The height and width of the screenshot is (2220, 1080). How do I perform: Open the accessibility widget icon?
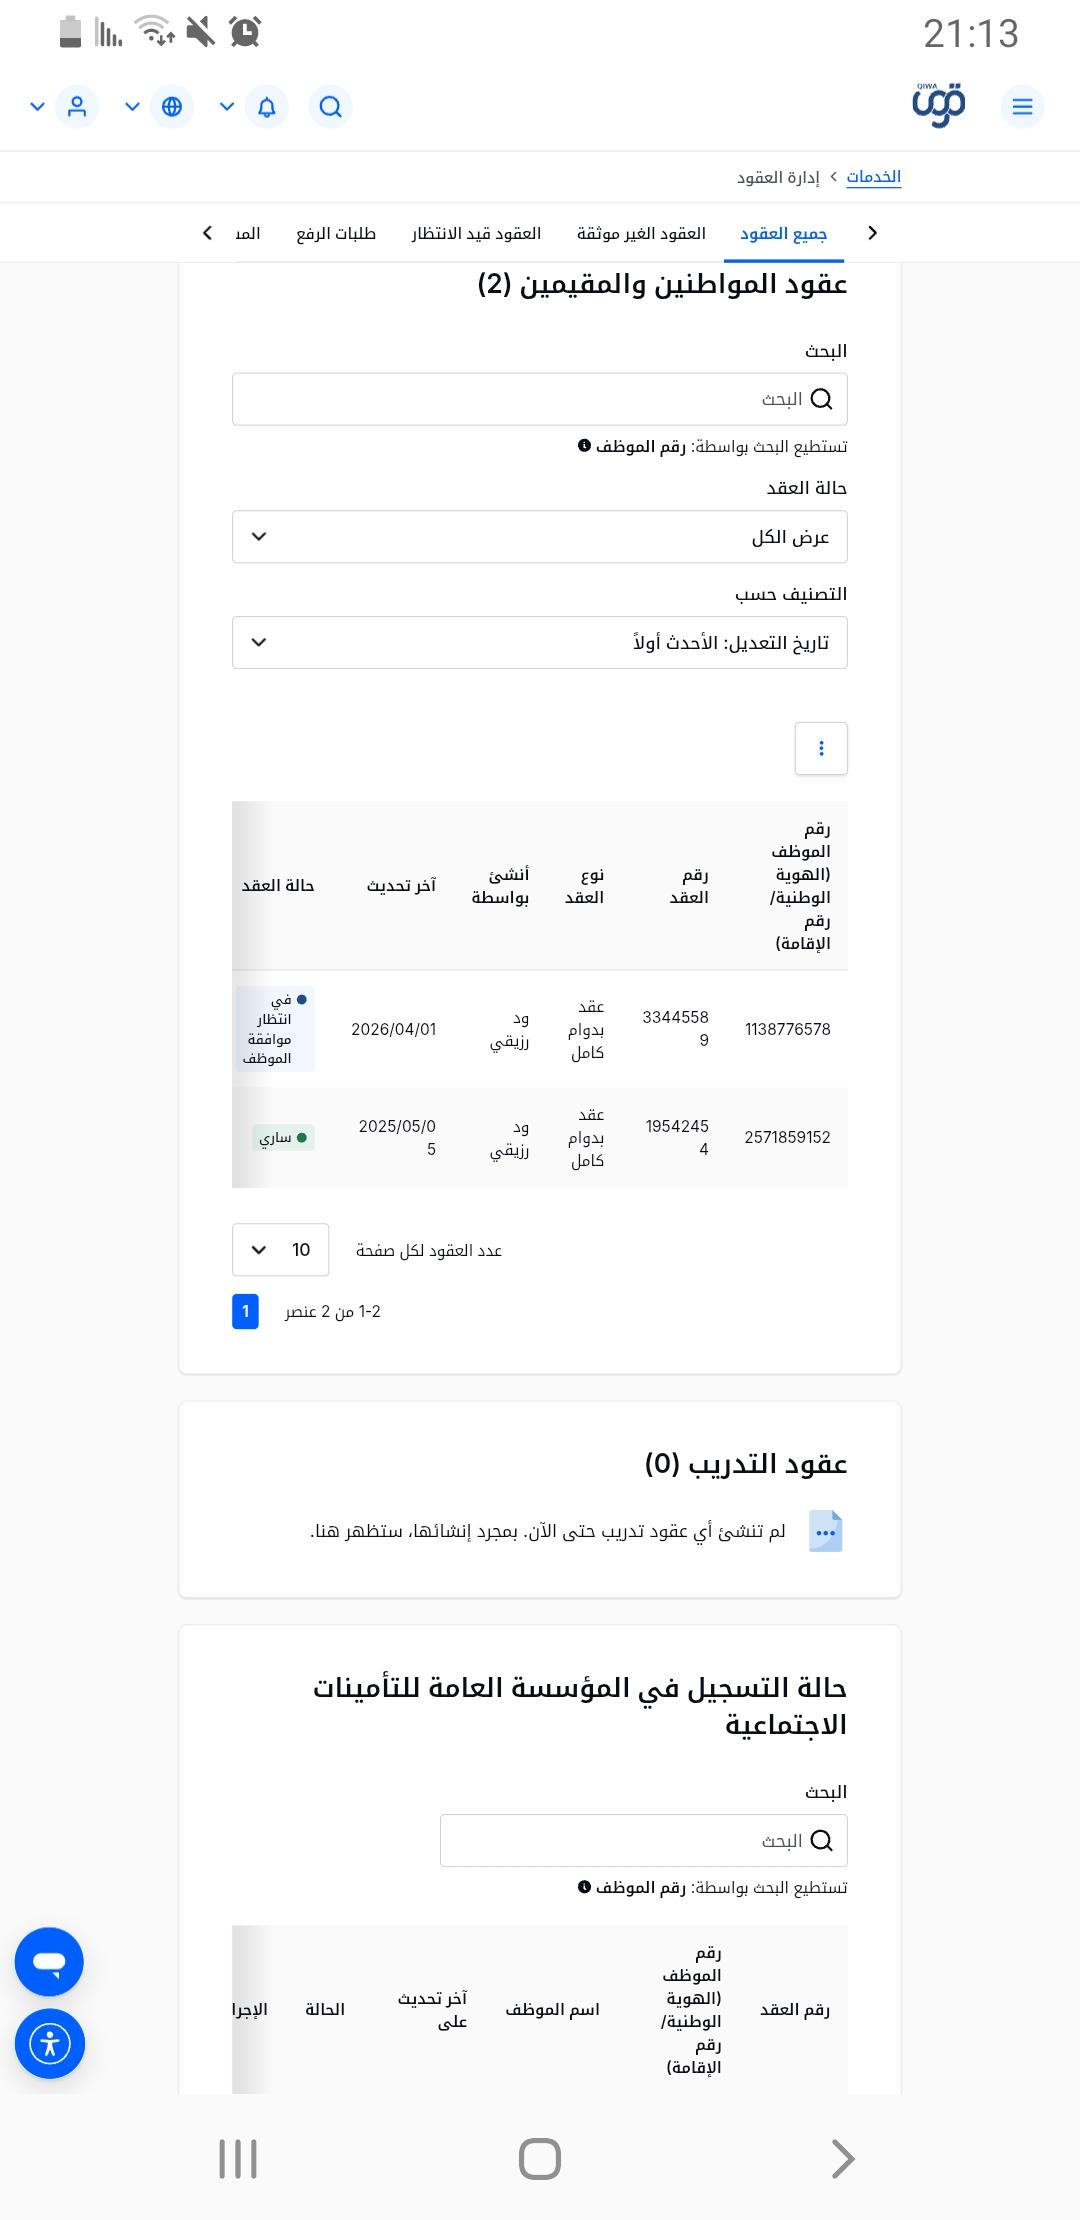coord(50,2044)
